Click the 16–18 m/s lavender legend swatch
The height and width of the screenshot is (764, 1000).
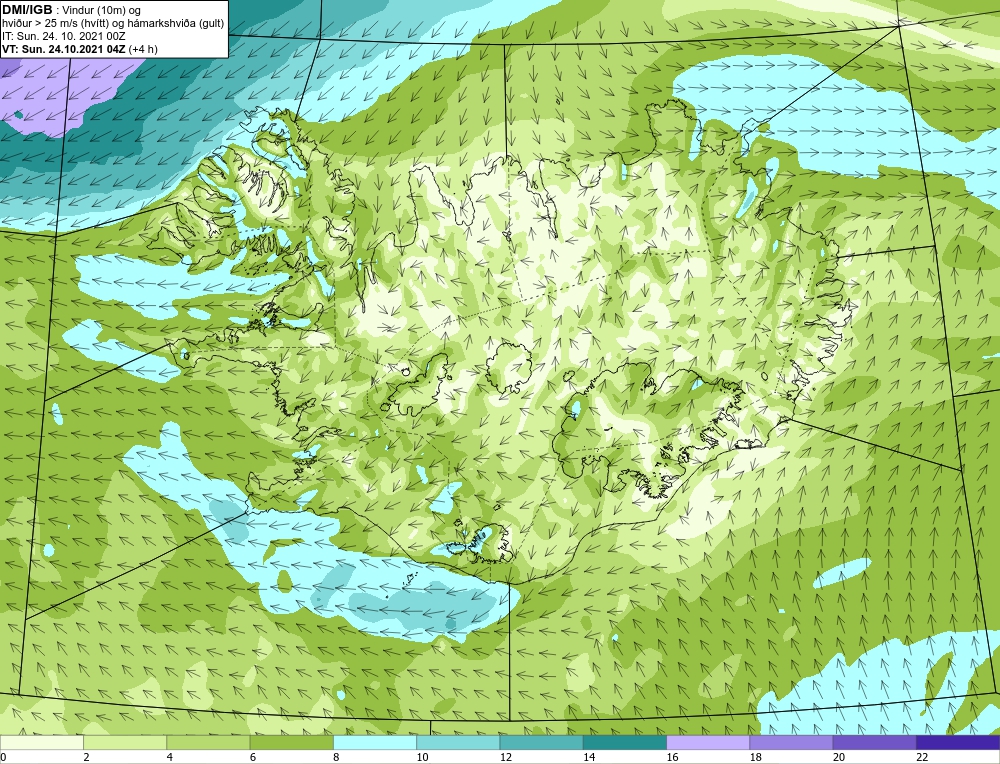pyautogui.click(x=708, y=742)
